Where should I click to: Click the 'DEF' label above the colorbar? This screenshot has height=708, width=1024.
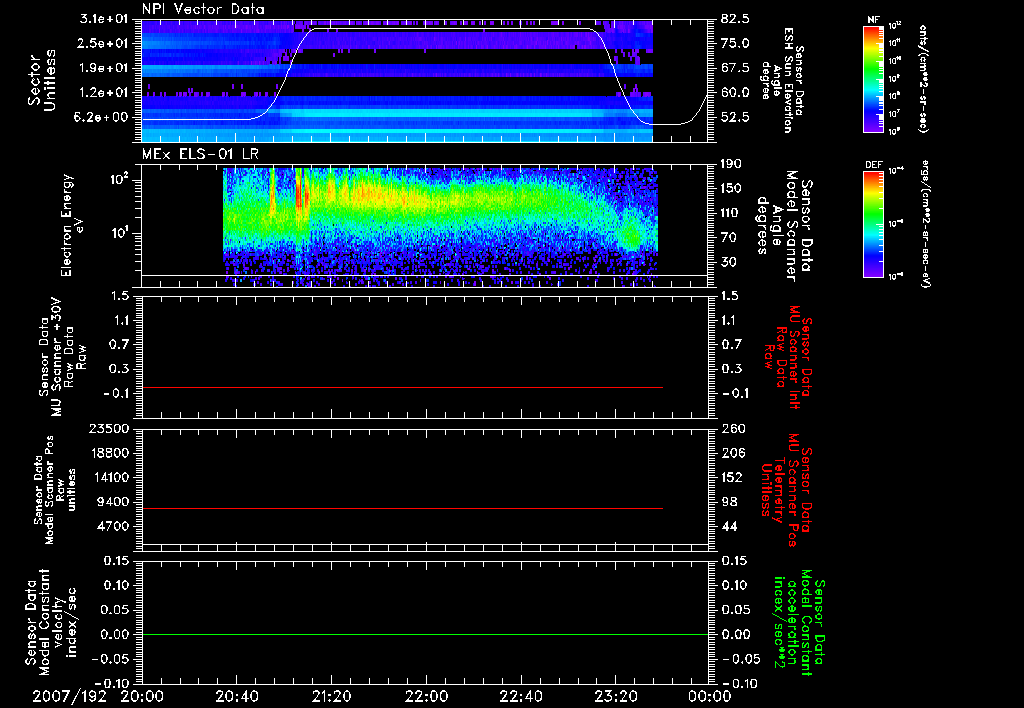click(873, 165)
